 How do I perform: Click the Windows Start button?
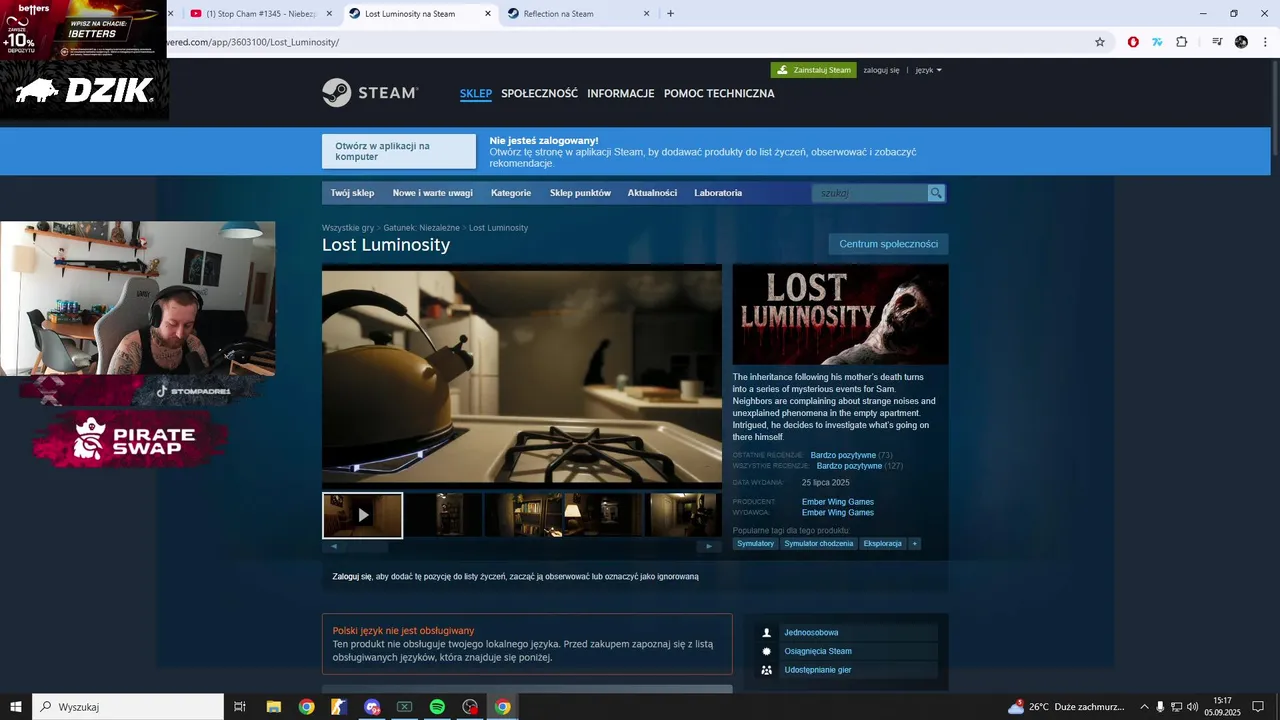tap(15, 707)
